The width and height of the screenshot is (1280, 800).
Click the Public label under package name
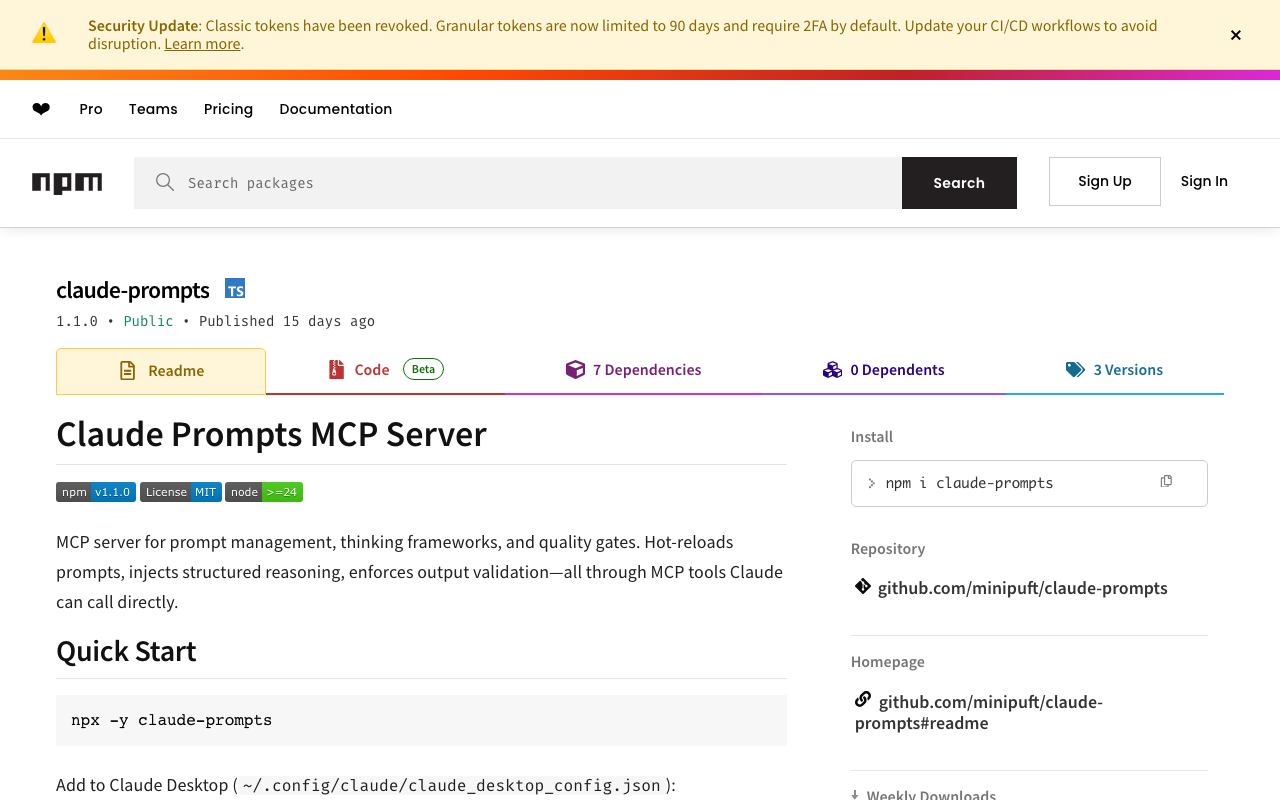click(148, 321)
